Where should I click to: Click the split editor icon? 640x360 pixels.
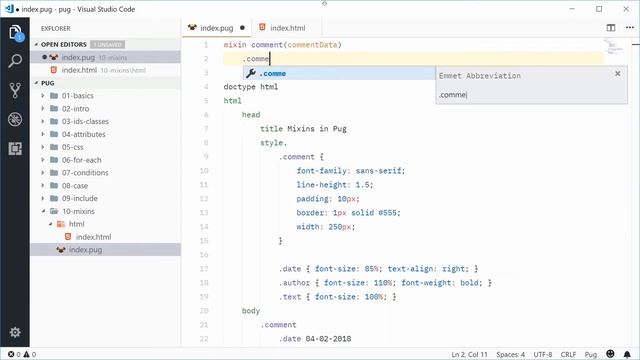point(611,28)
